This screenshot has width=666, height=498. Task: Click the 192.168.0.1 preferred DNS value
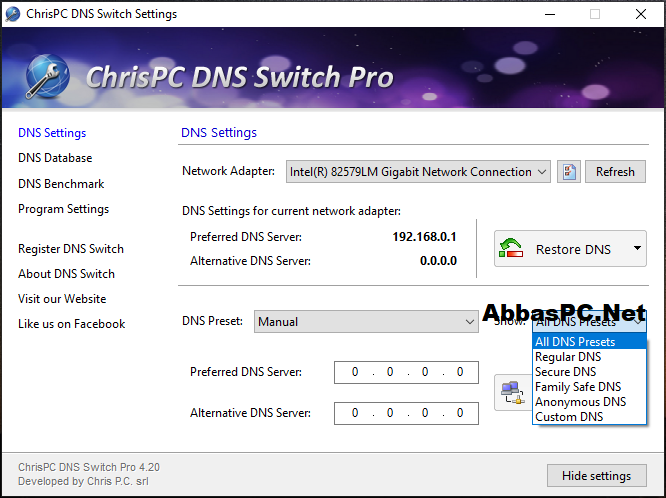coord(424,237)
